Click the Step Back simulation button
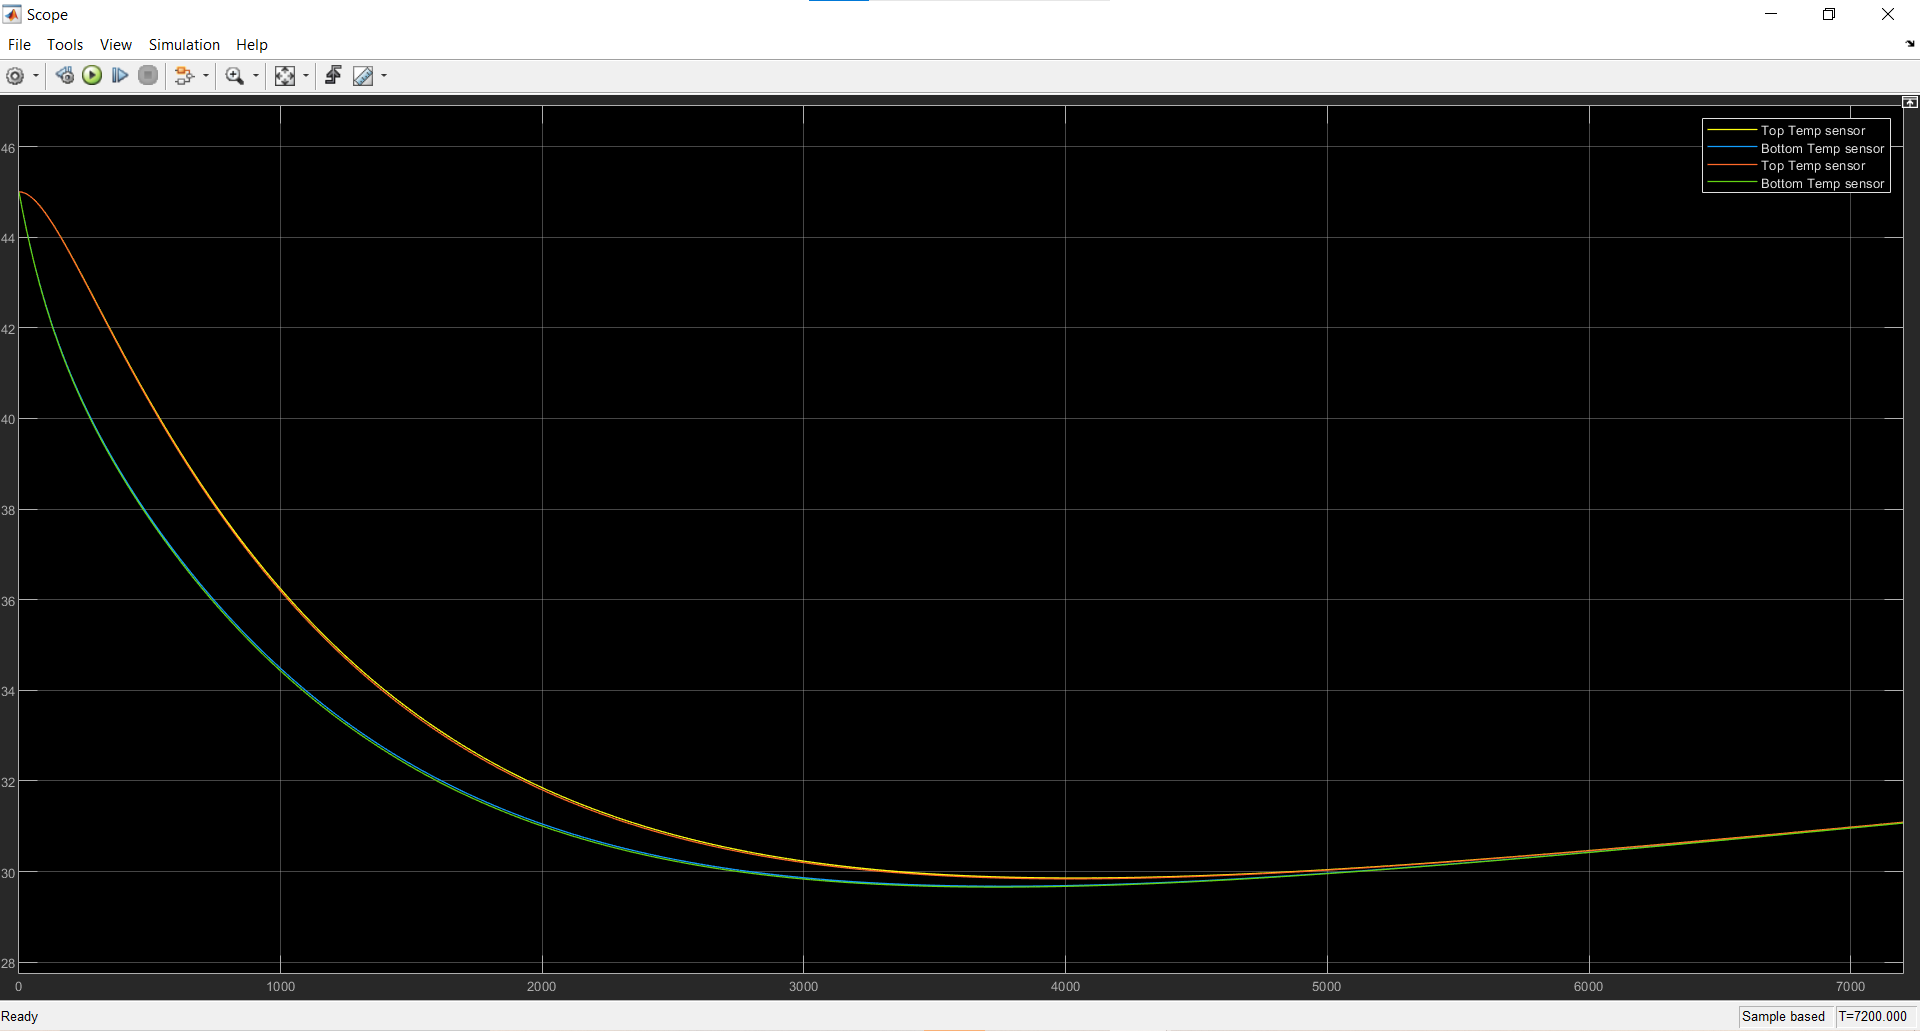 click(x=64, y=76)
